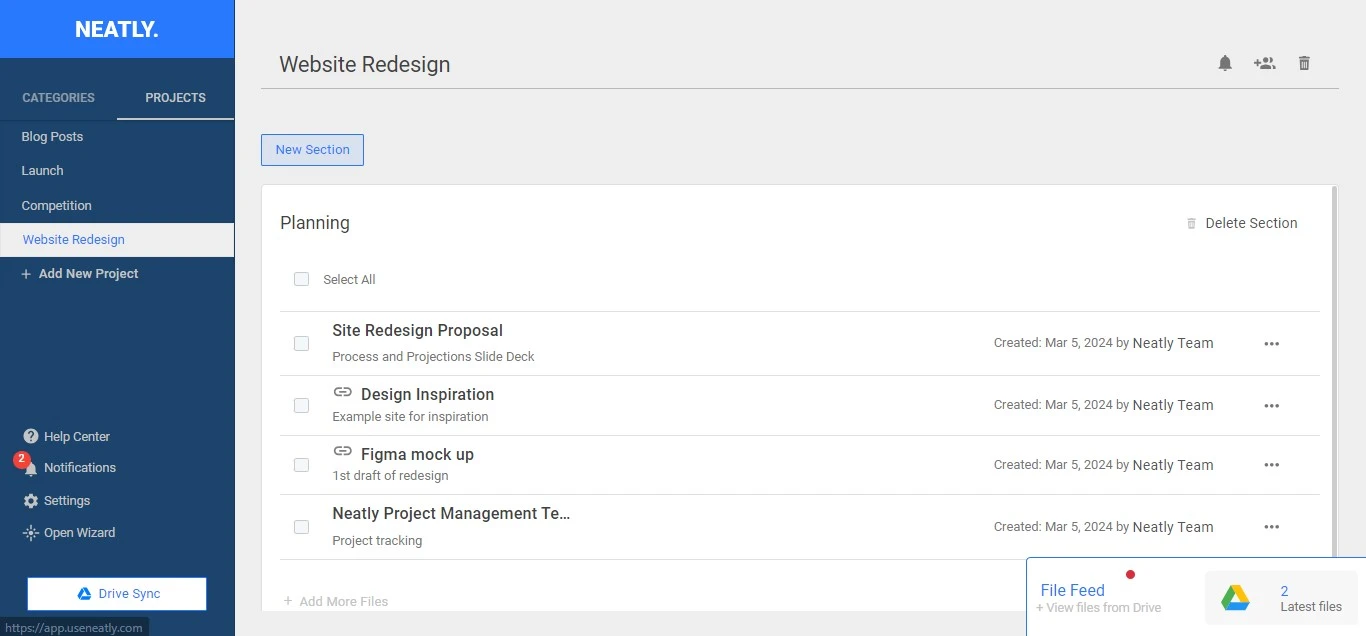Click the Website Redesign project title
1366x636 pixels.
tap(365, 64)
